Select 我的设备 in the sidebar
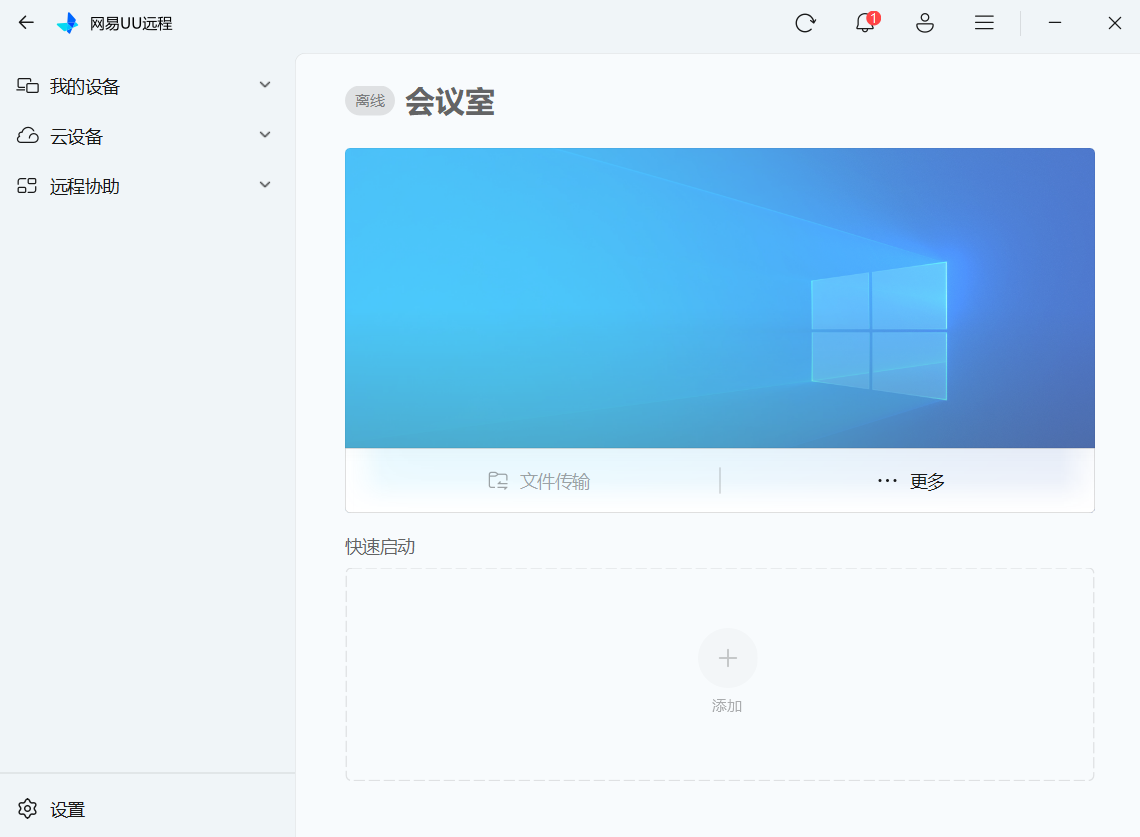 click(x=85, y=87)
